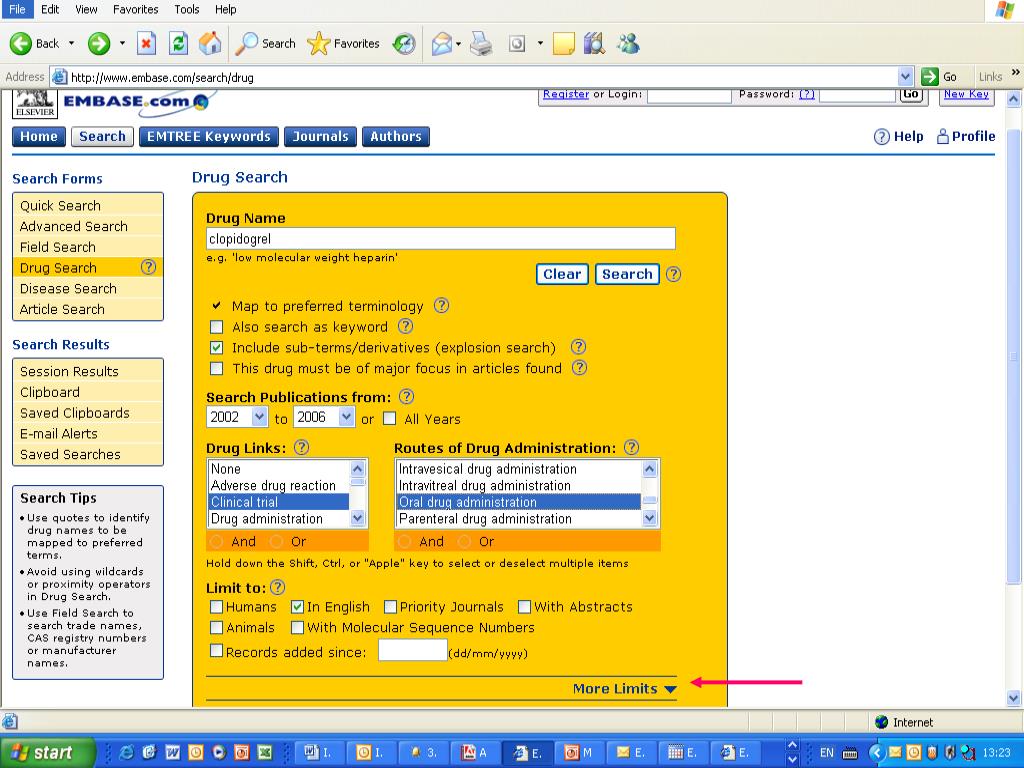Click the Search button in drug form

(x=627, y=274)
